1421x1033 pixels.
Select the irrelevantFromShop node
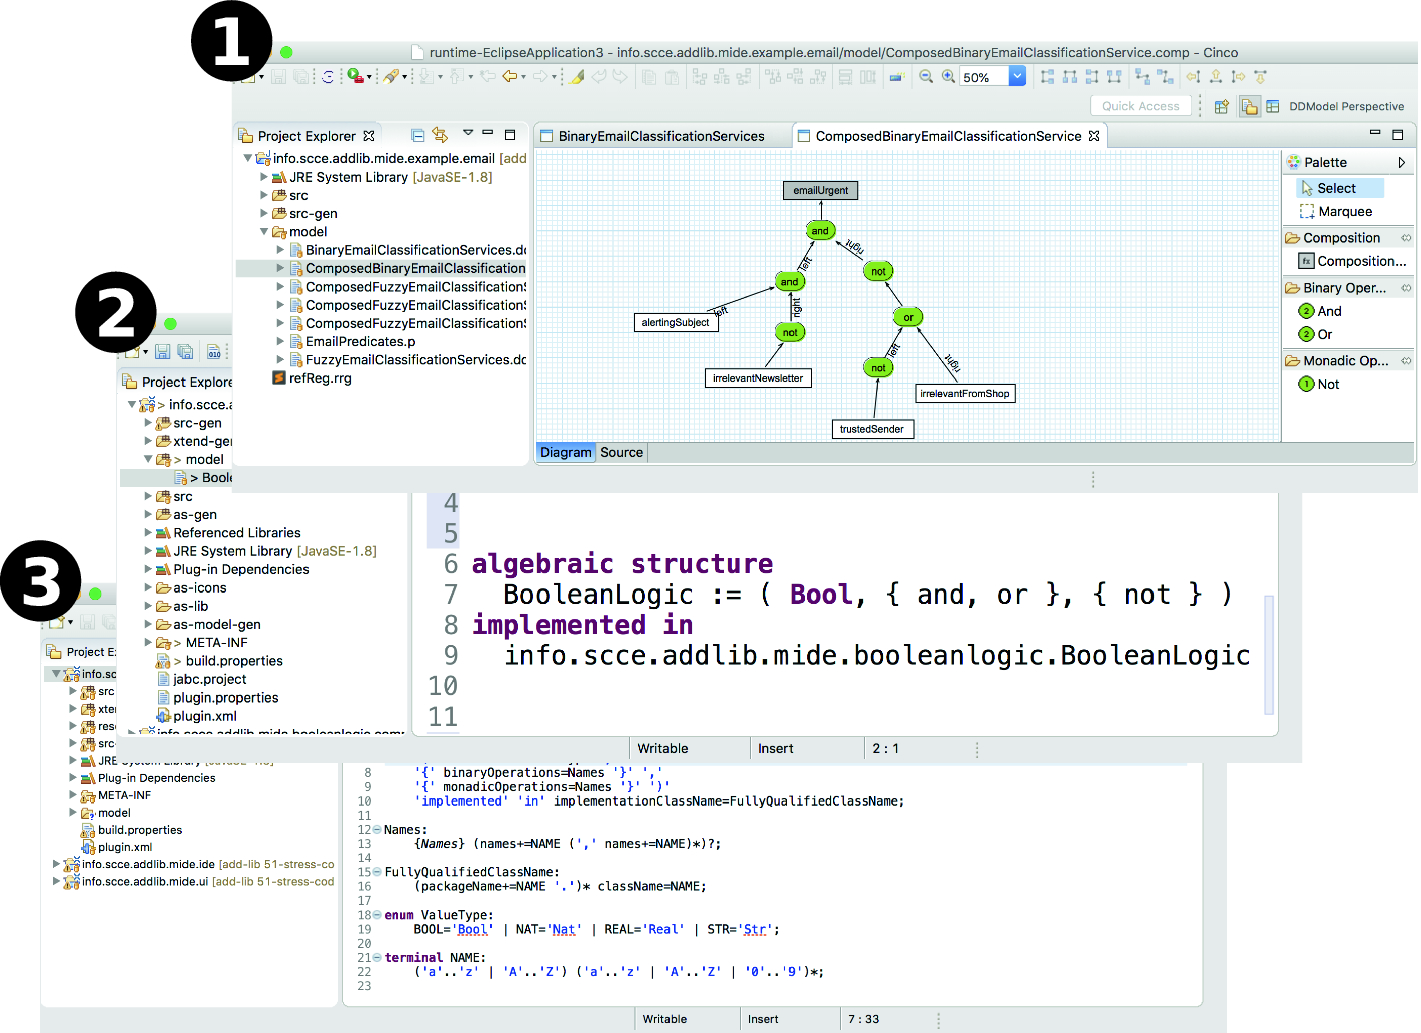pyautogui.click(x=965, y=393)
